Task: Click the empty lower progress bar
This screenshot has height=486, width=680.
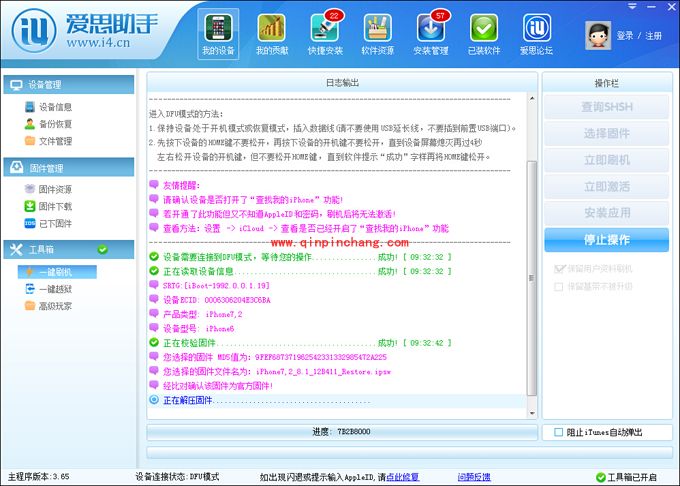Action: point(409,453)
